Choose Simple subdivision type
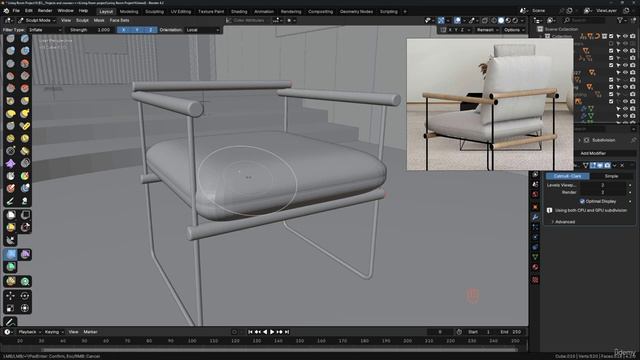640x360 pixels. click(611, 176)
